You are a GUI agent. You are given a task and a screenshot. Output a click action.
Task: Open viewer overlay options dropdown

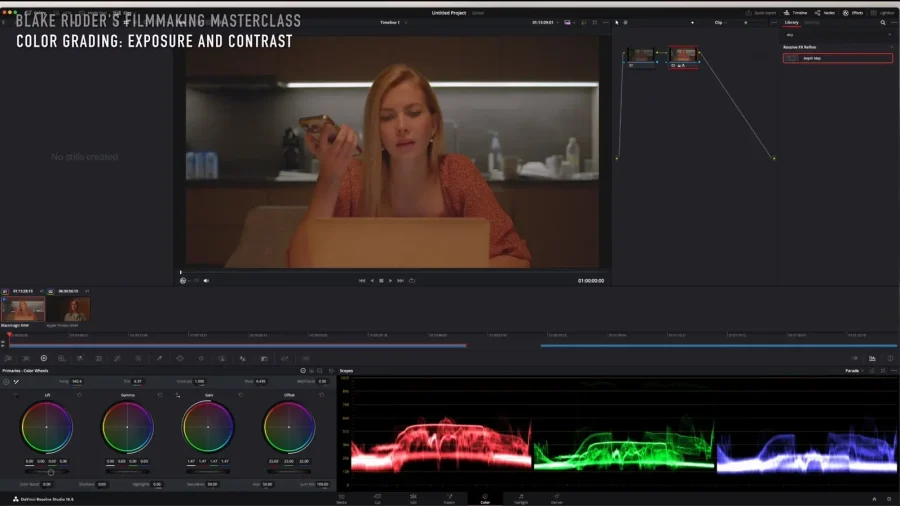[184, 281]
